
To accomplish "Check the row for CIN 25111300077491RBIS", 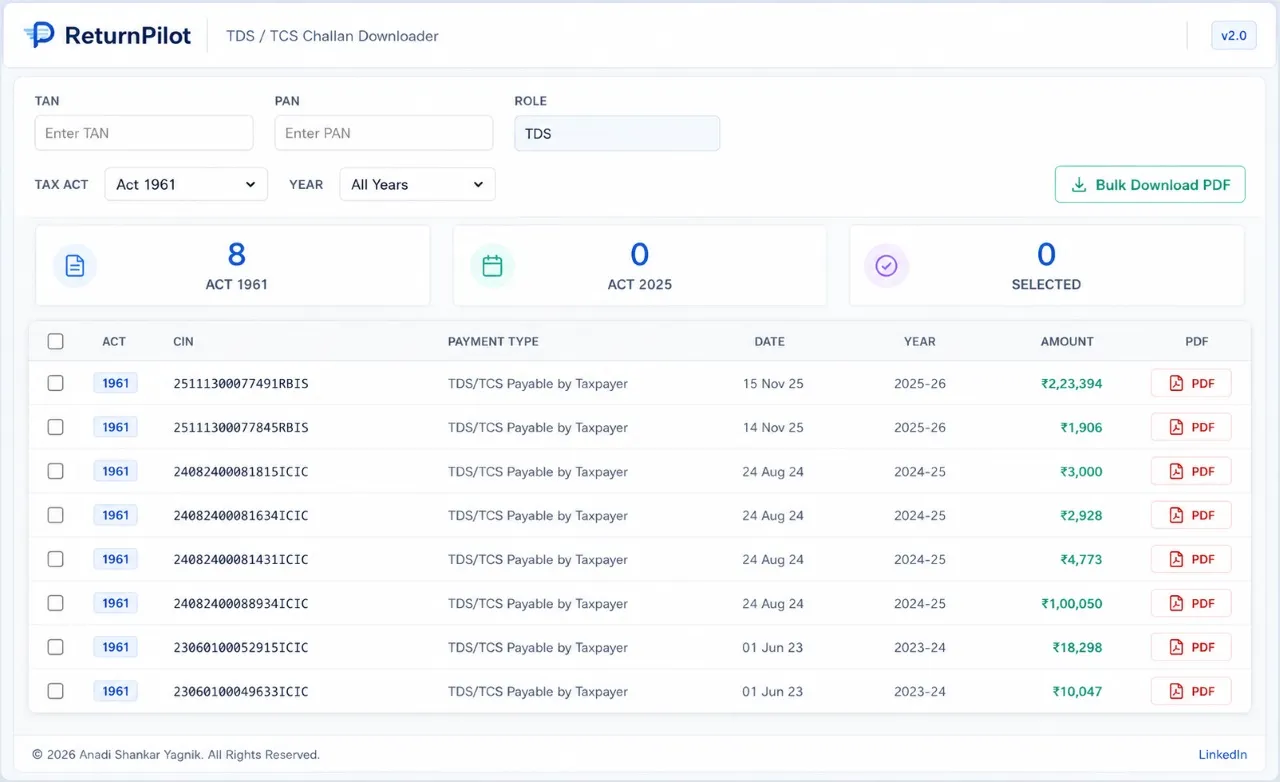I will [x=56, y=383].
